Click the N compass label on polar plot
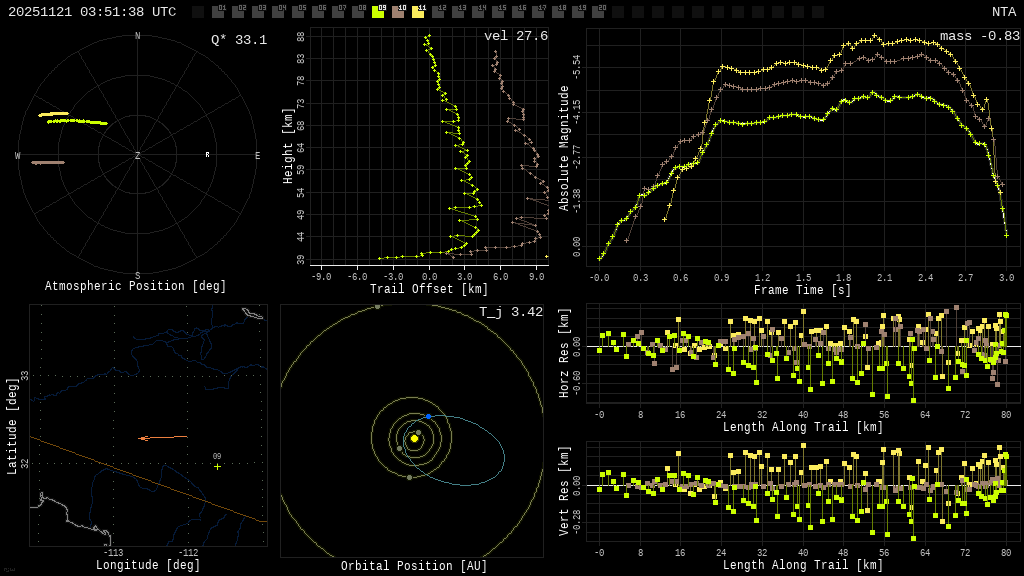 (x=138, y=37)
